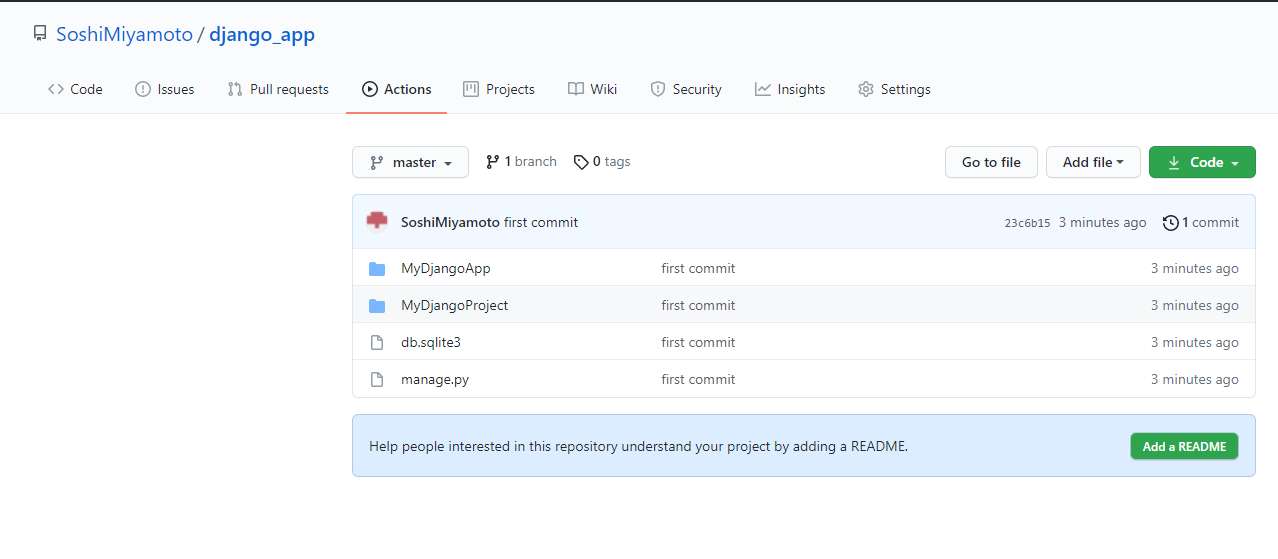Click the Add a README button
Viewport: 1278px width, 559px height.
[1184, 446]
